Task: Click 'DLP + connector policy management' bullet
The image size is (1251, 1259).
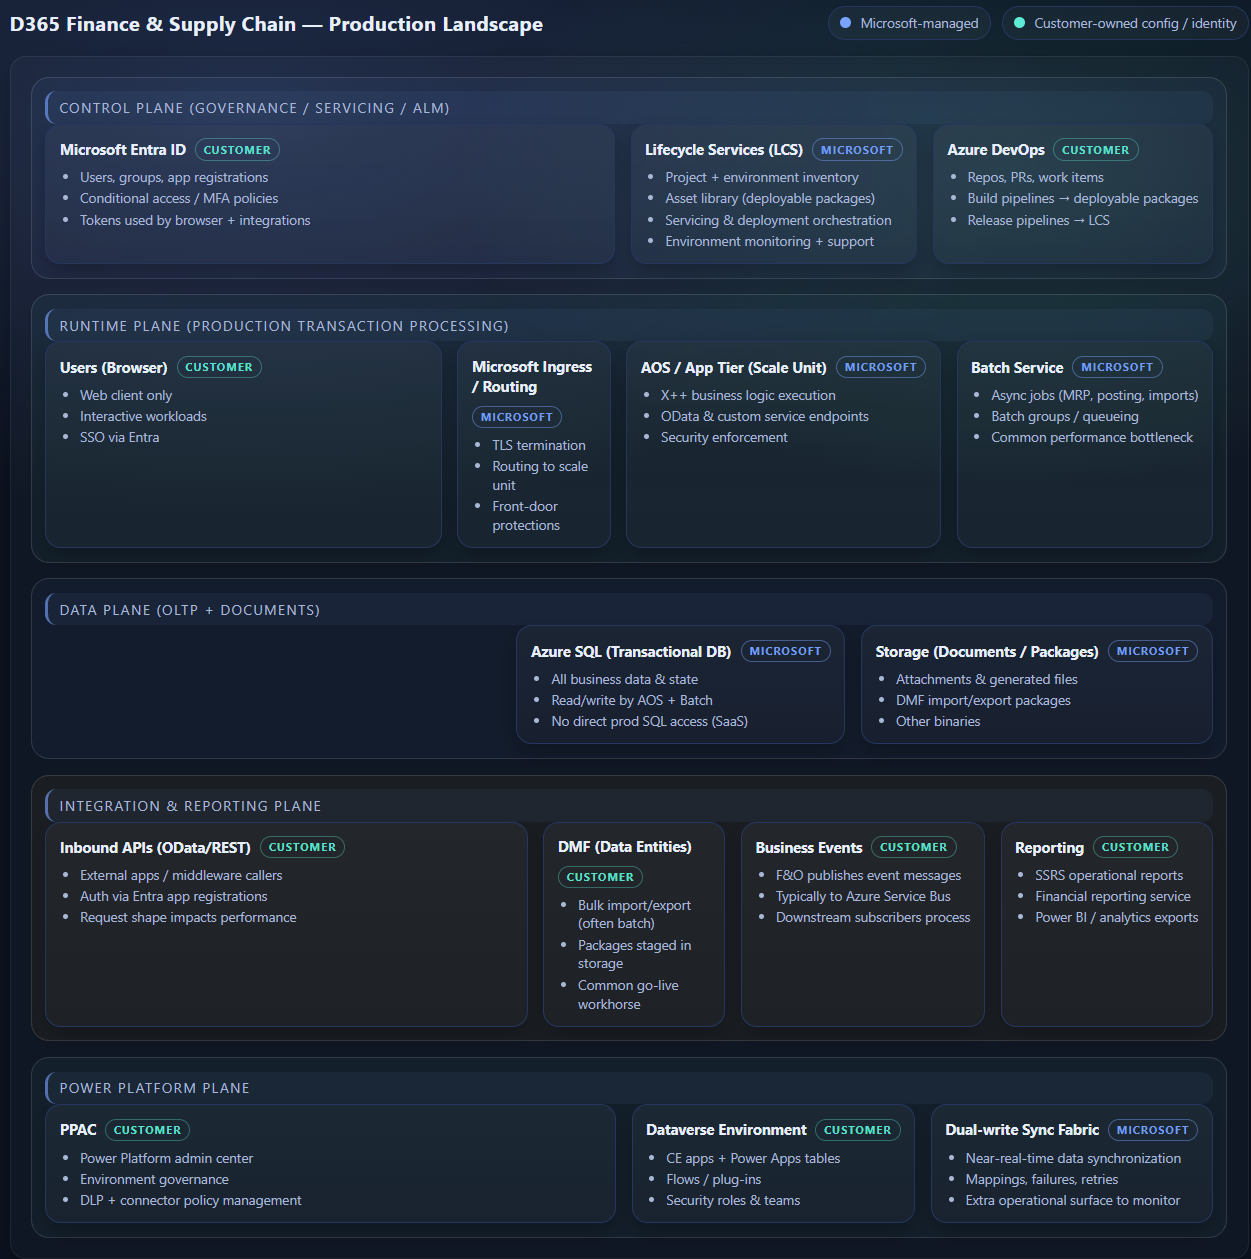Action: point(190,1201)
